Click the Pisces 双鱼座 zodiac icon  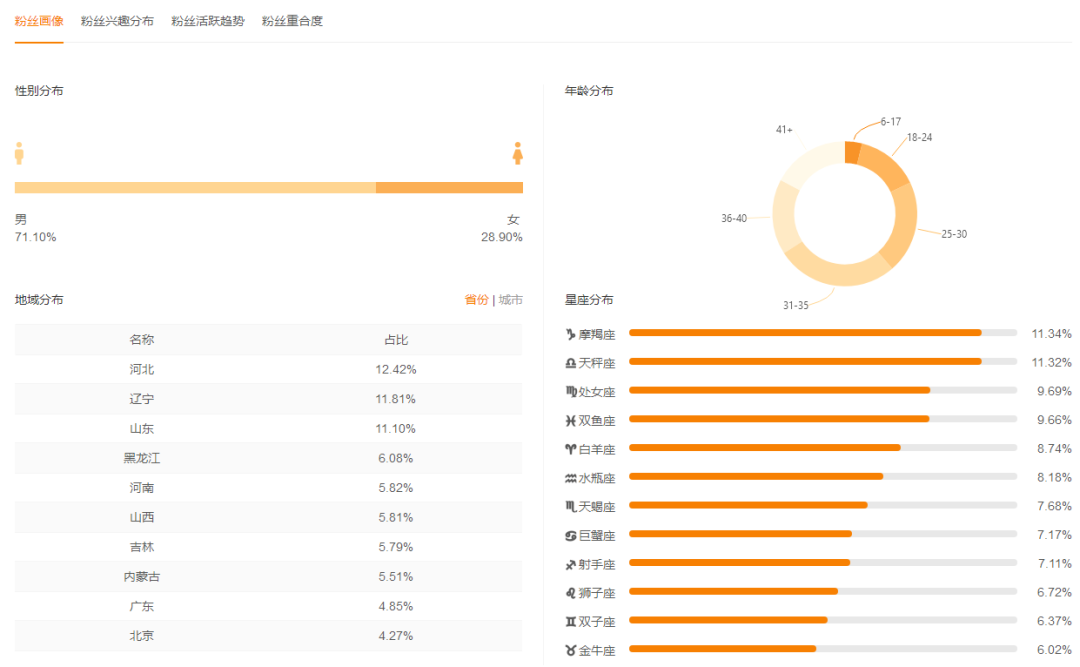(570, 420)
